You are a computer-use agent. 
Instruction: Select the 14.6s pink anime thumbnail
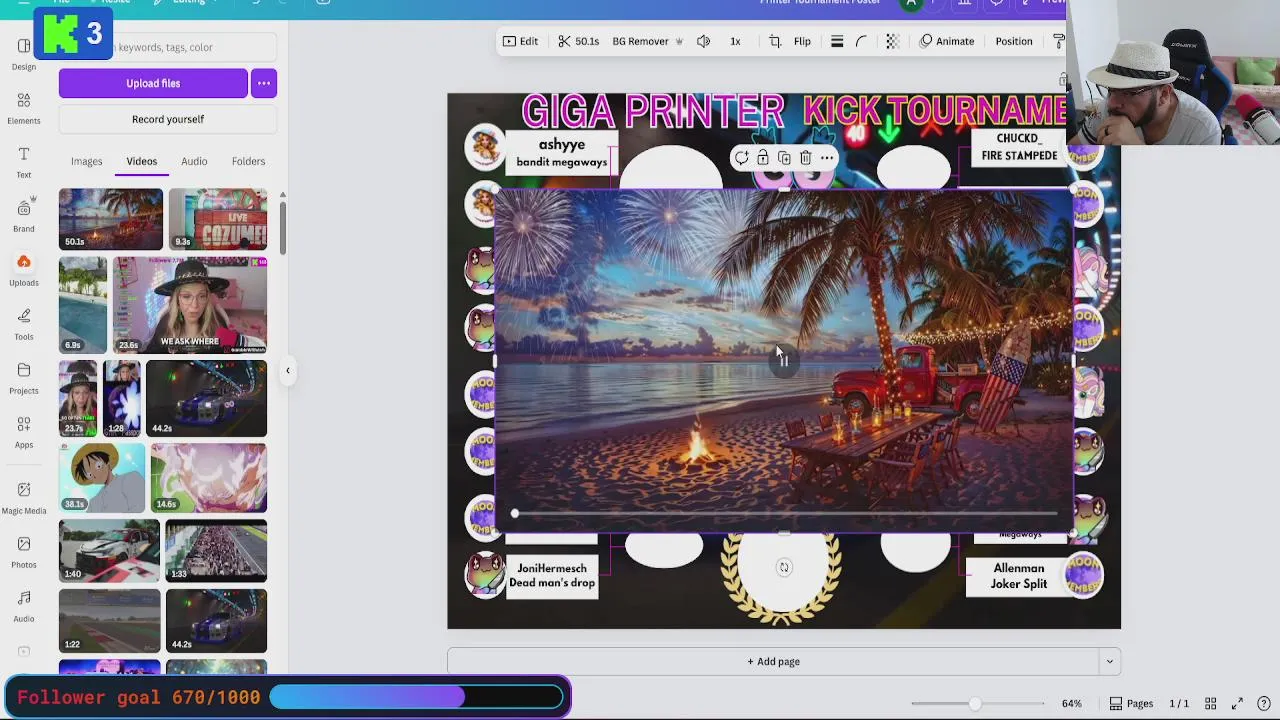click(x=209, y=478)
